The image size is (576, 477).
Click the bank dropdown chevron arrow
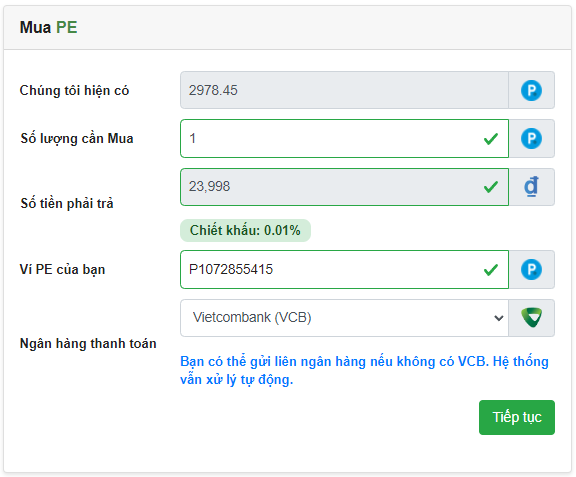(498, 318)
